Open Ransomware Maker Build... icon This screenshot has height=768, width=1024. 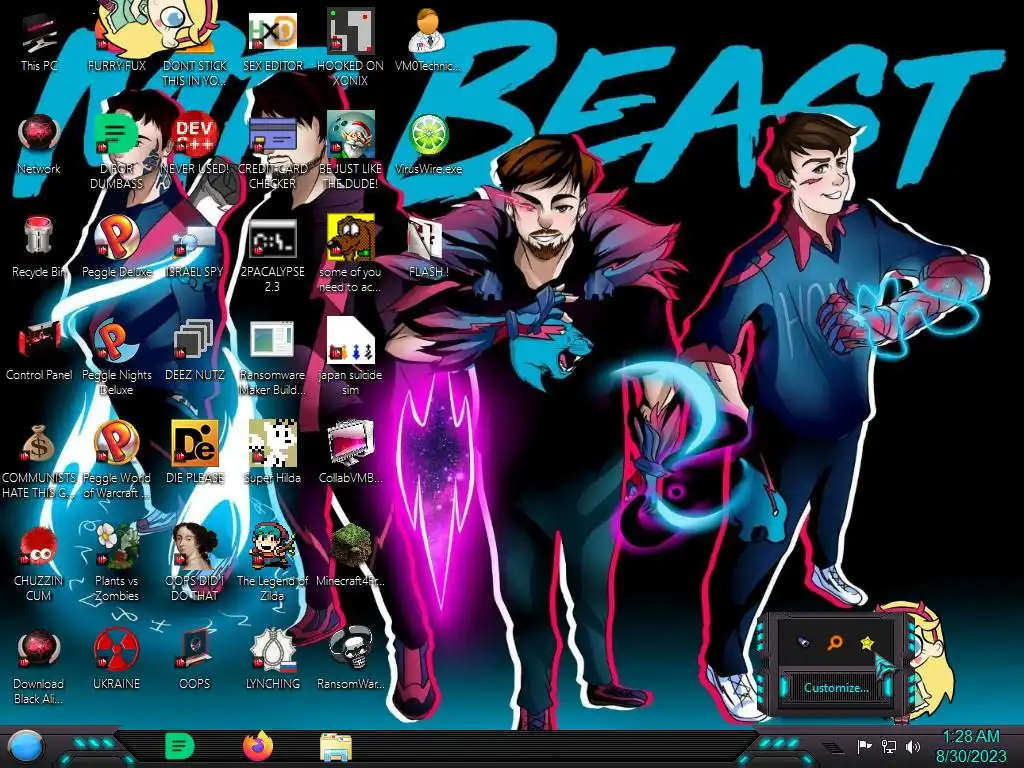coord(272,340)
